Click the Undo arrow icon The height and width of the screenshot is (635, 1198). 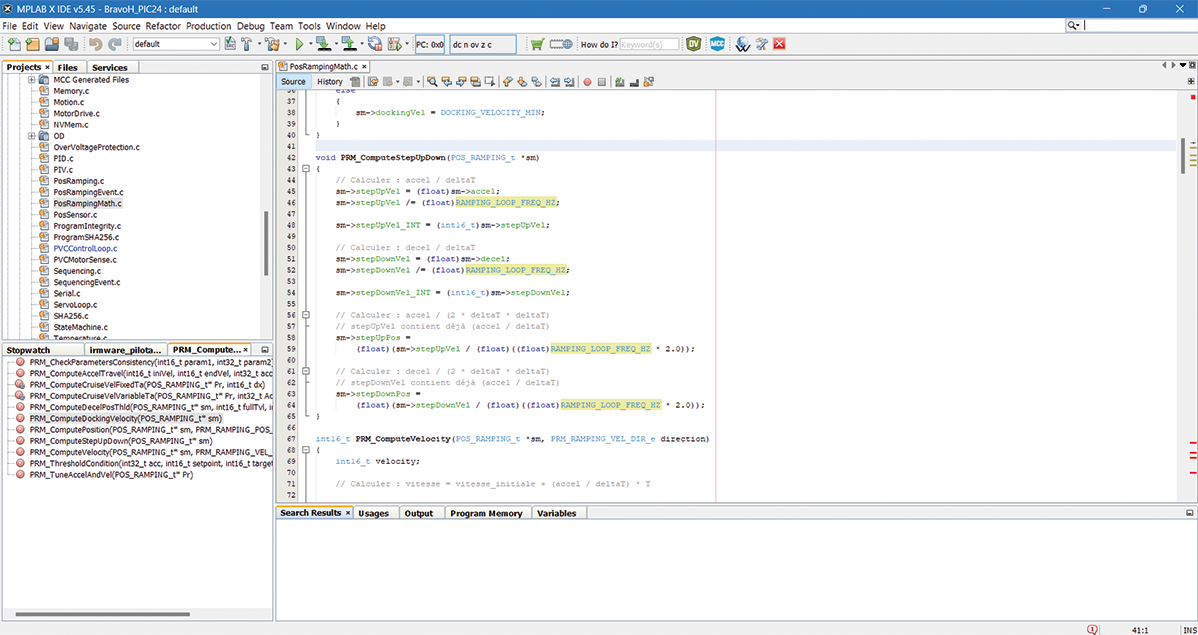[x=96, y=44]
